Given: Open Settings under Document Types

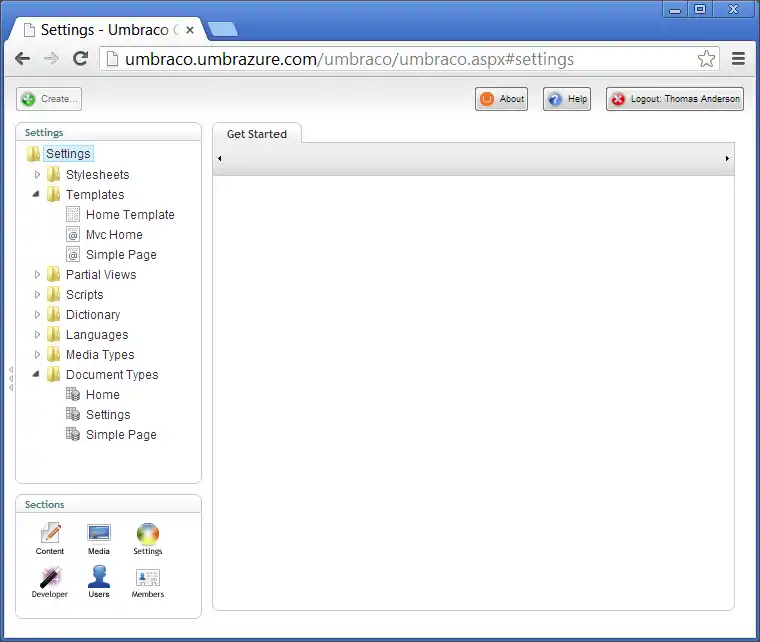Looking at the screenshot, I should [x=108, y=415].
